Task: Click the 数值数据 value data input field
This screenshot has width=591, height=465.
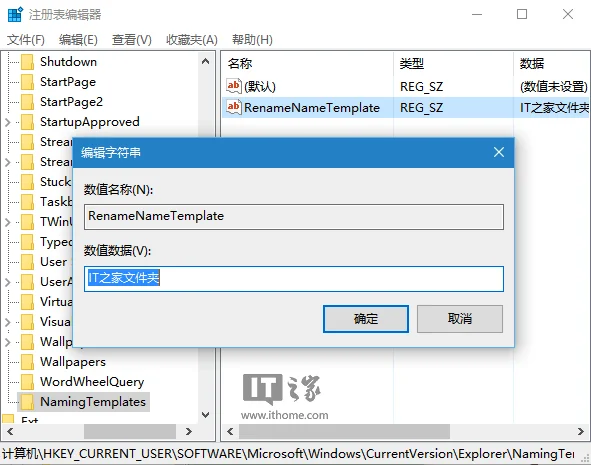Action: pyautogui.click(x=294, y=279)
